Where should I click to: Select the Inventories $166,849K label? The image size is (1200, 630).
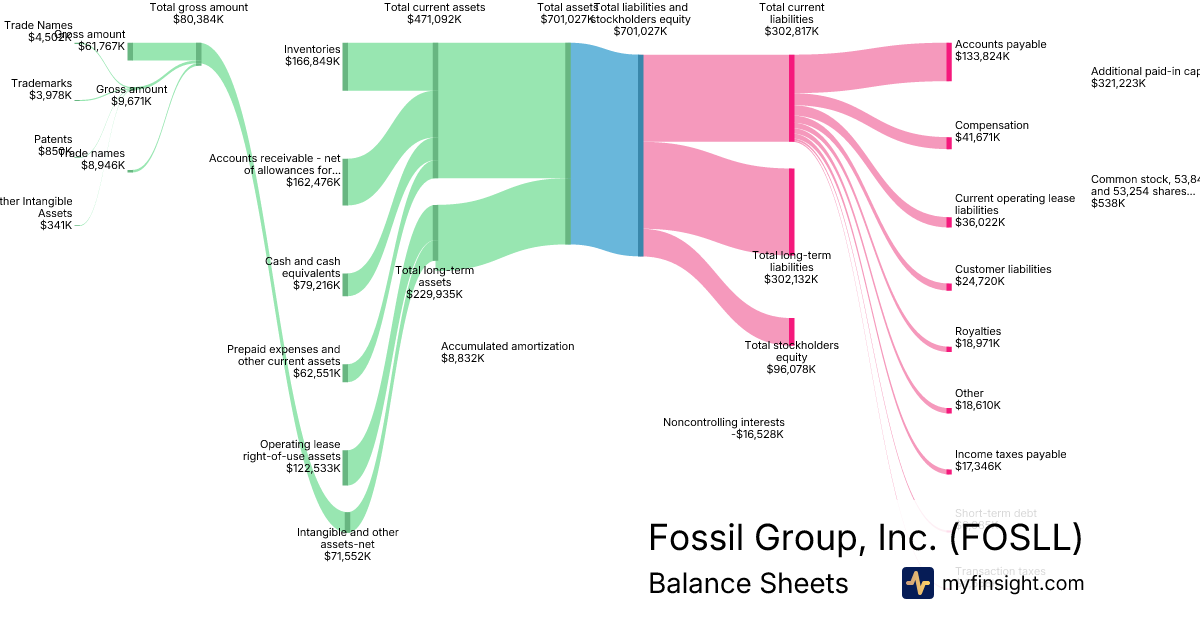click(x=312, y=55)
